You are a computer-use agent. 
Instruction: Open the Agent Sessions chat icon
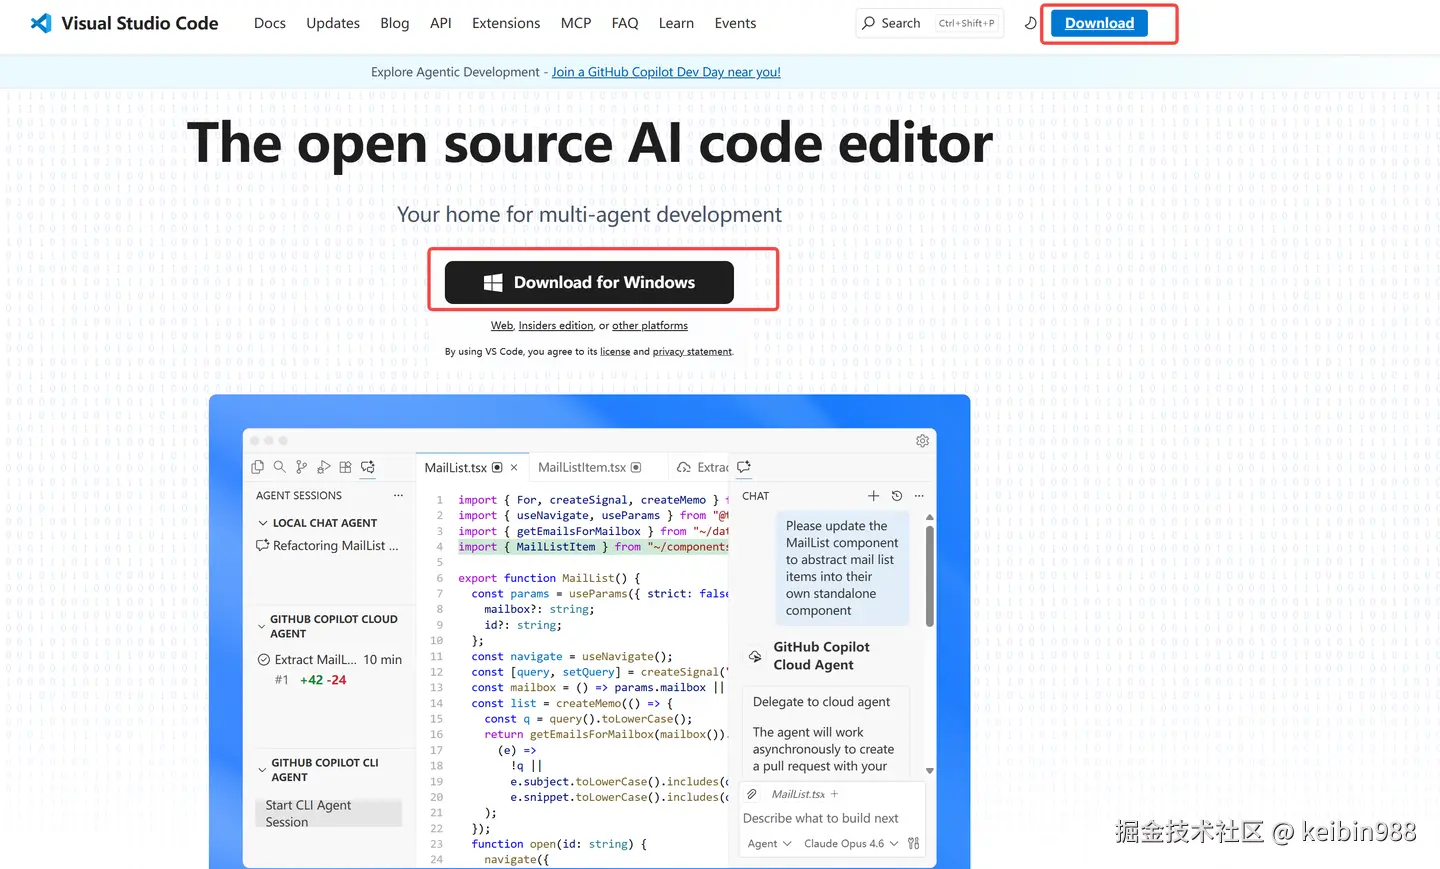pos(368,467)
